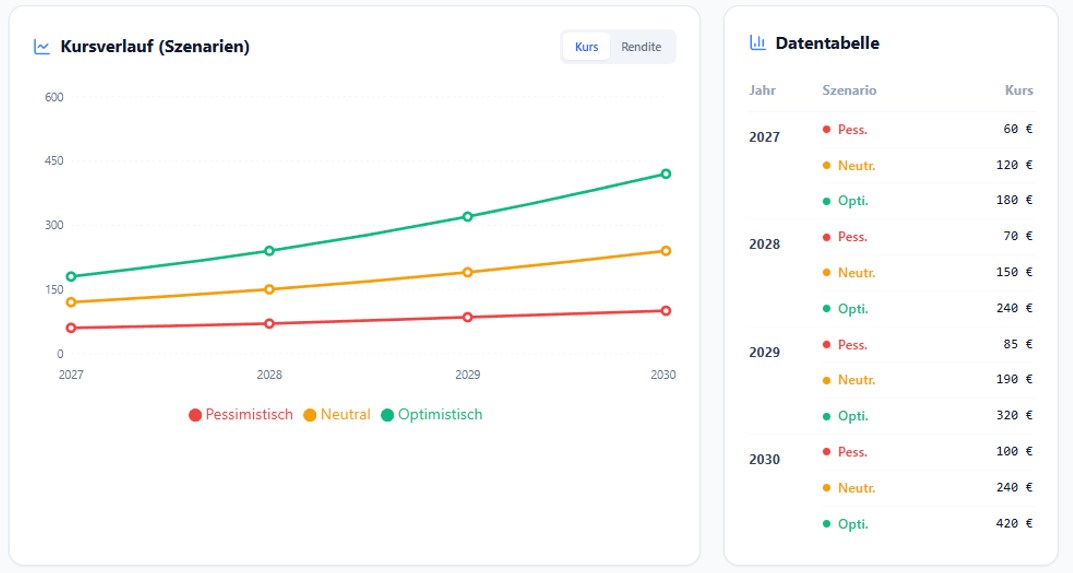Screen dimensions: 1073x573
Task: Select the 2030 Opti. row showing 420 €
Action: pos(926,523)
